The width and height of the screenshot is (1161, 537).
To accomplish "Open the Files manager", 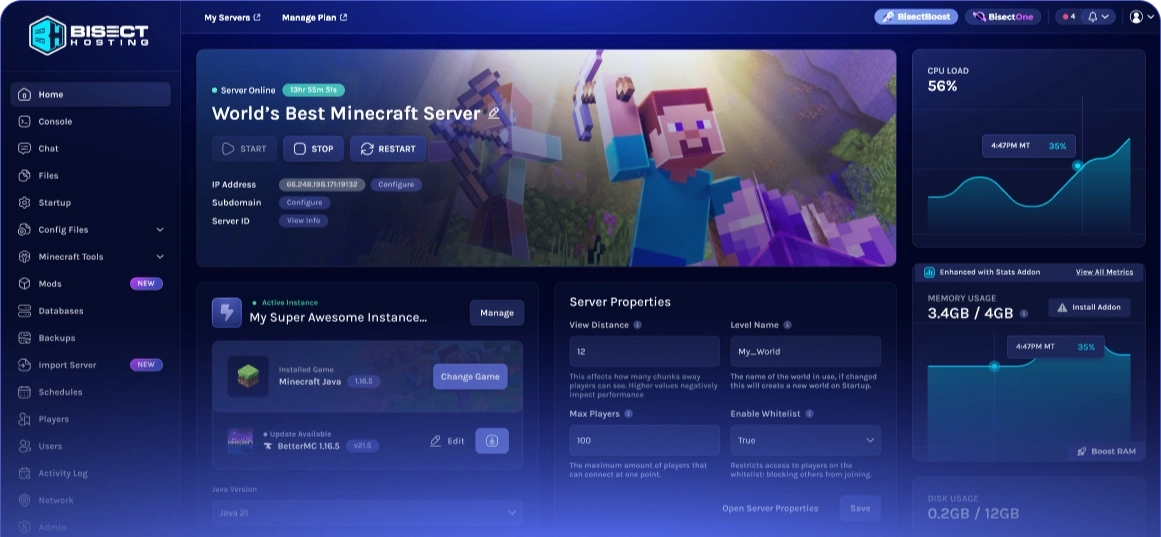I will tap(90, 176).
